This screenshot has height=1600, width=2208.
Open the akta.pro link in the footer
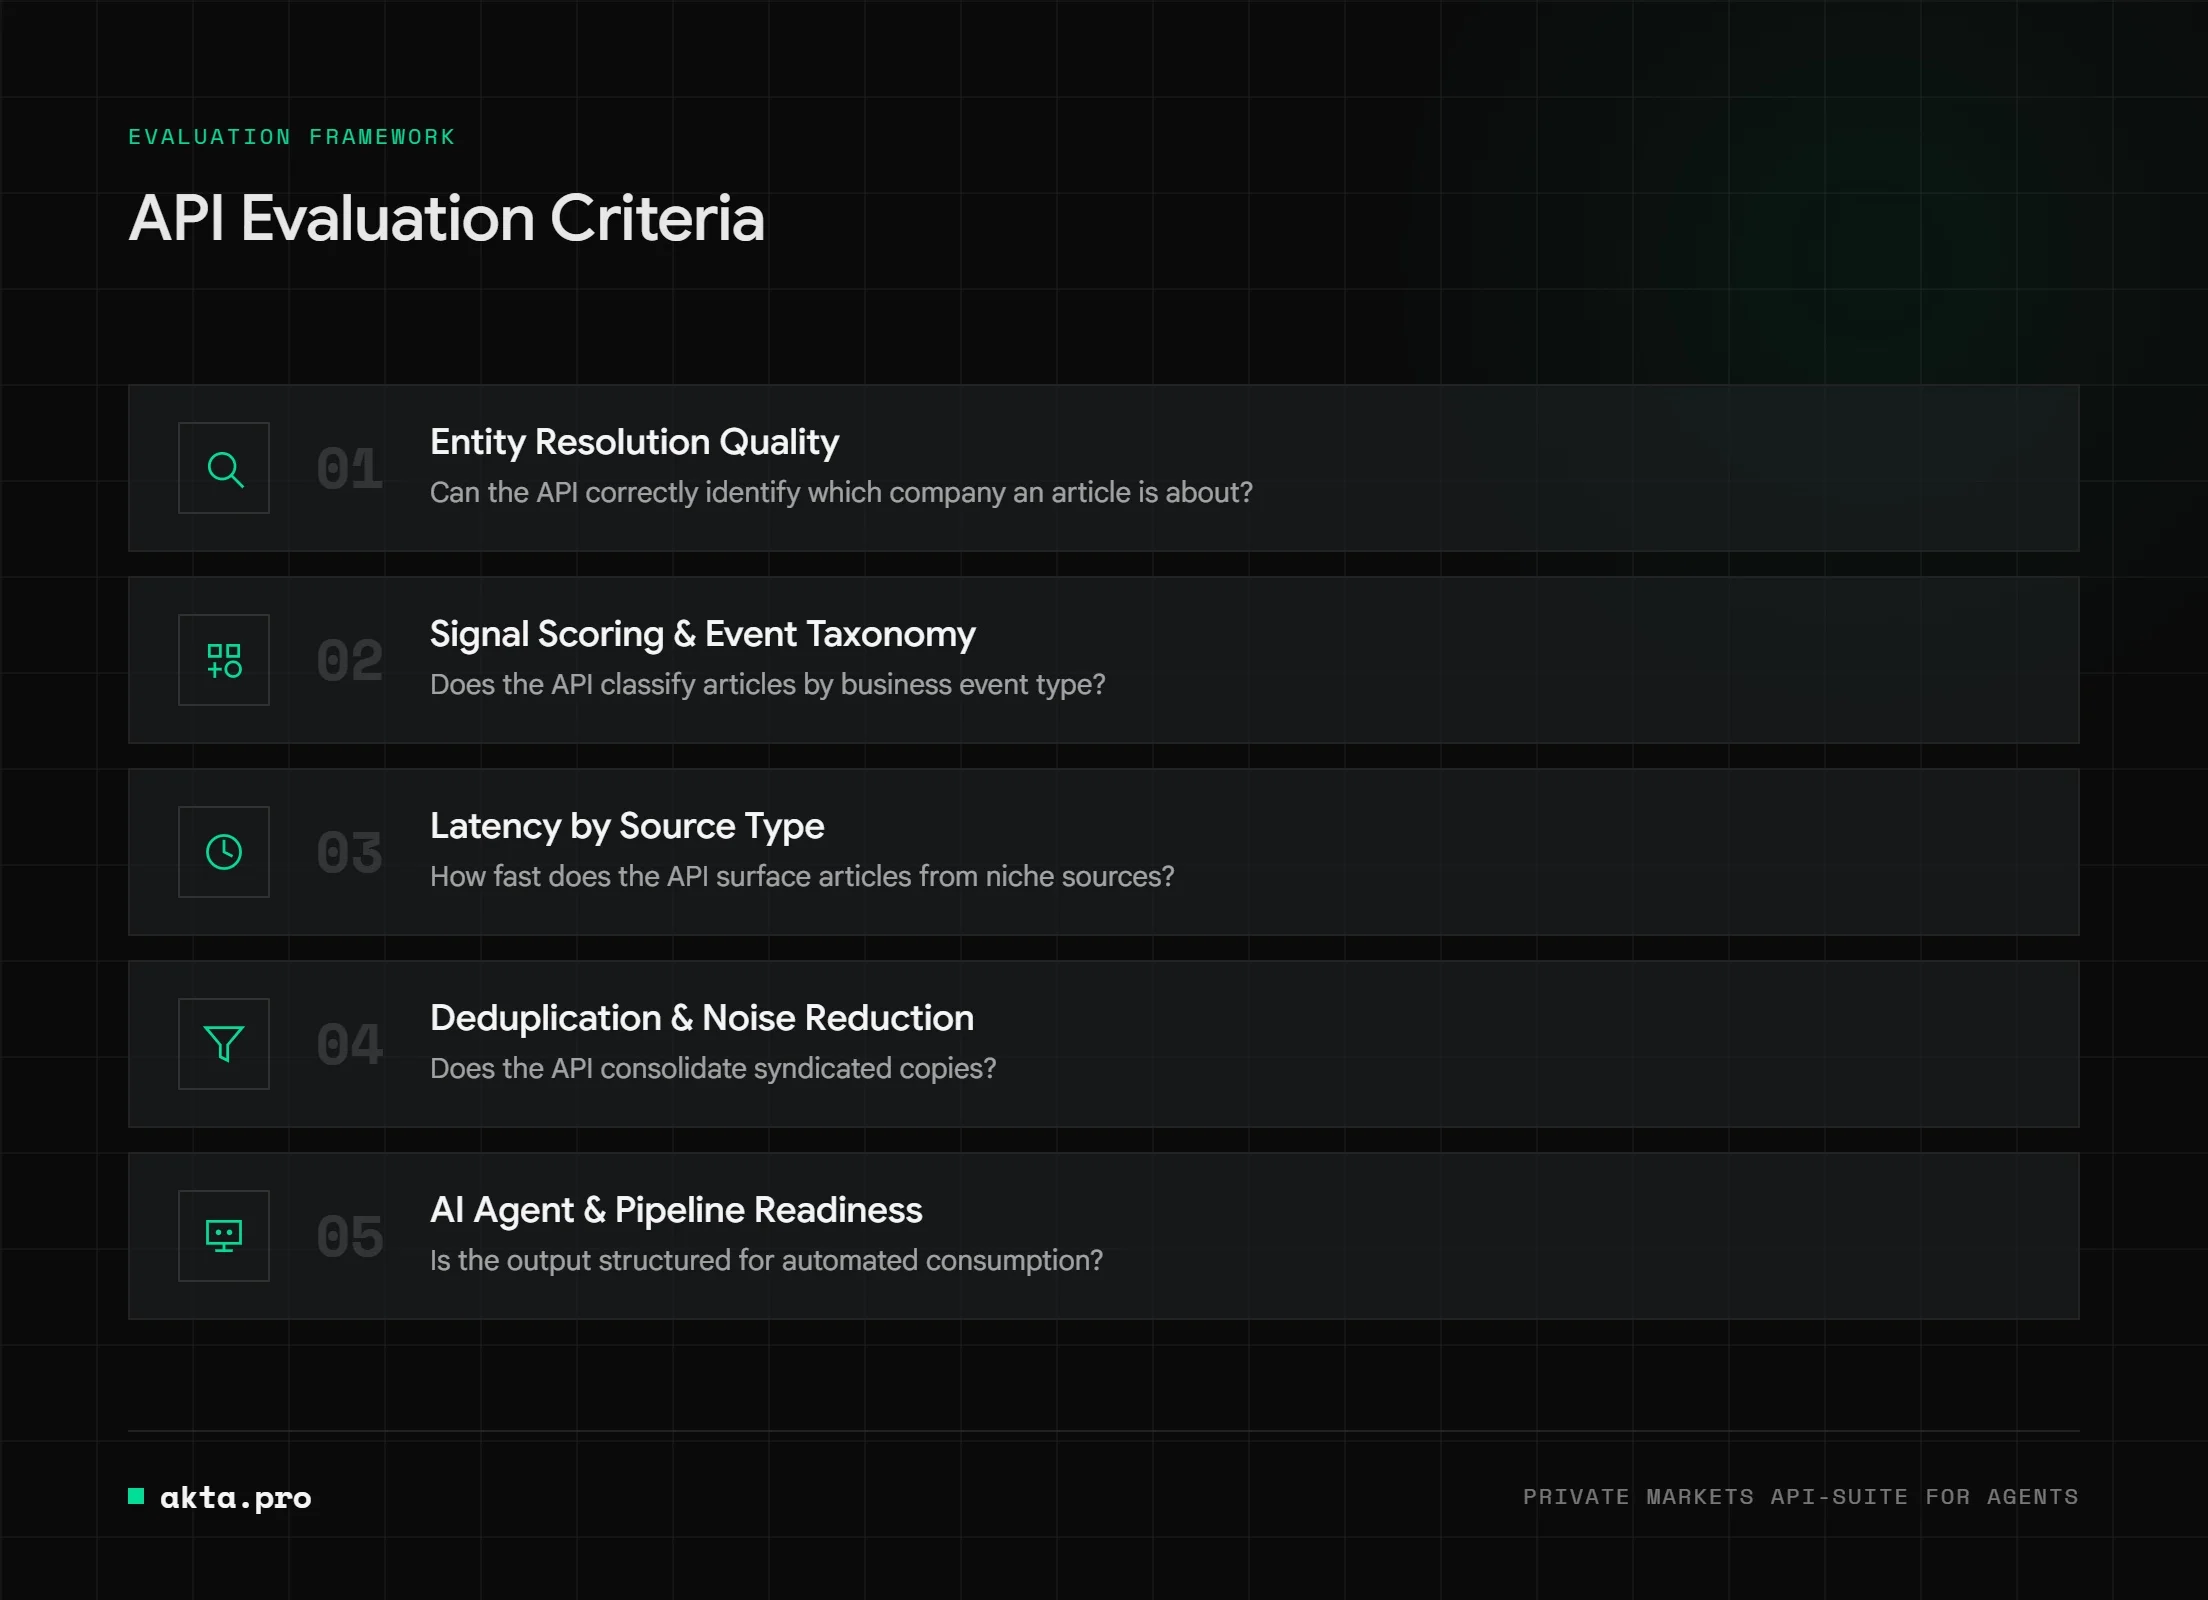(236, 1497)
